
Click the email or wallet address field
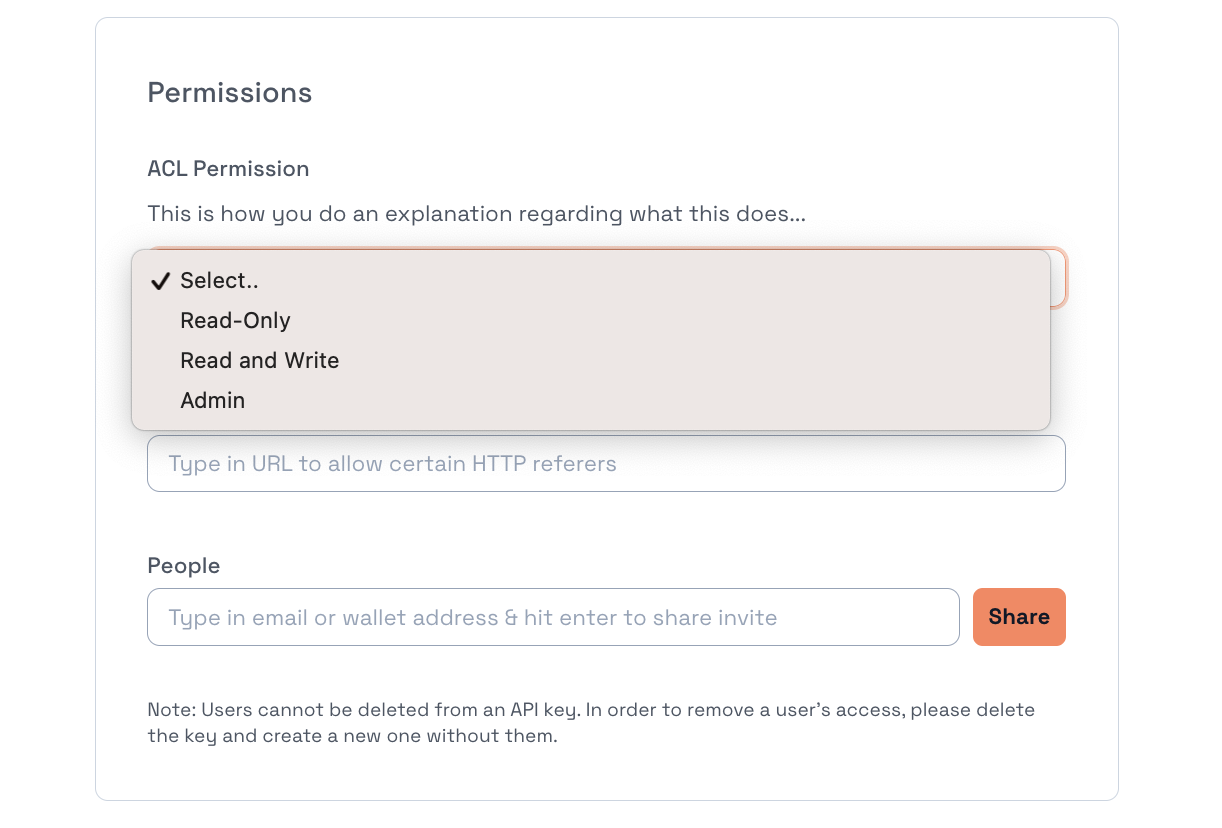pyautogui.click(x=553, y=618)
